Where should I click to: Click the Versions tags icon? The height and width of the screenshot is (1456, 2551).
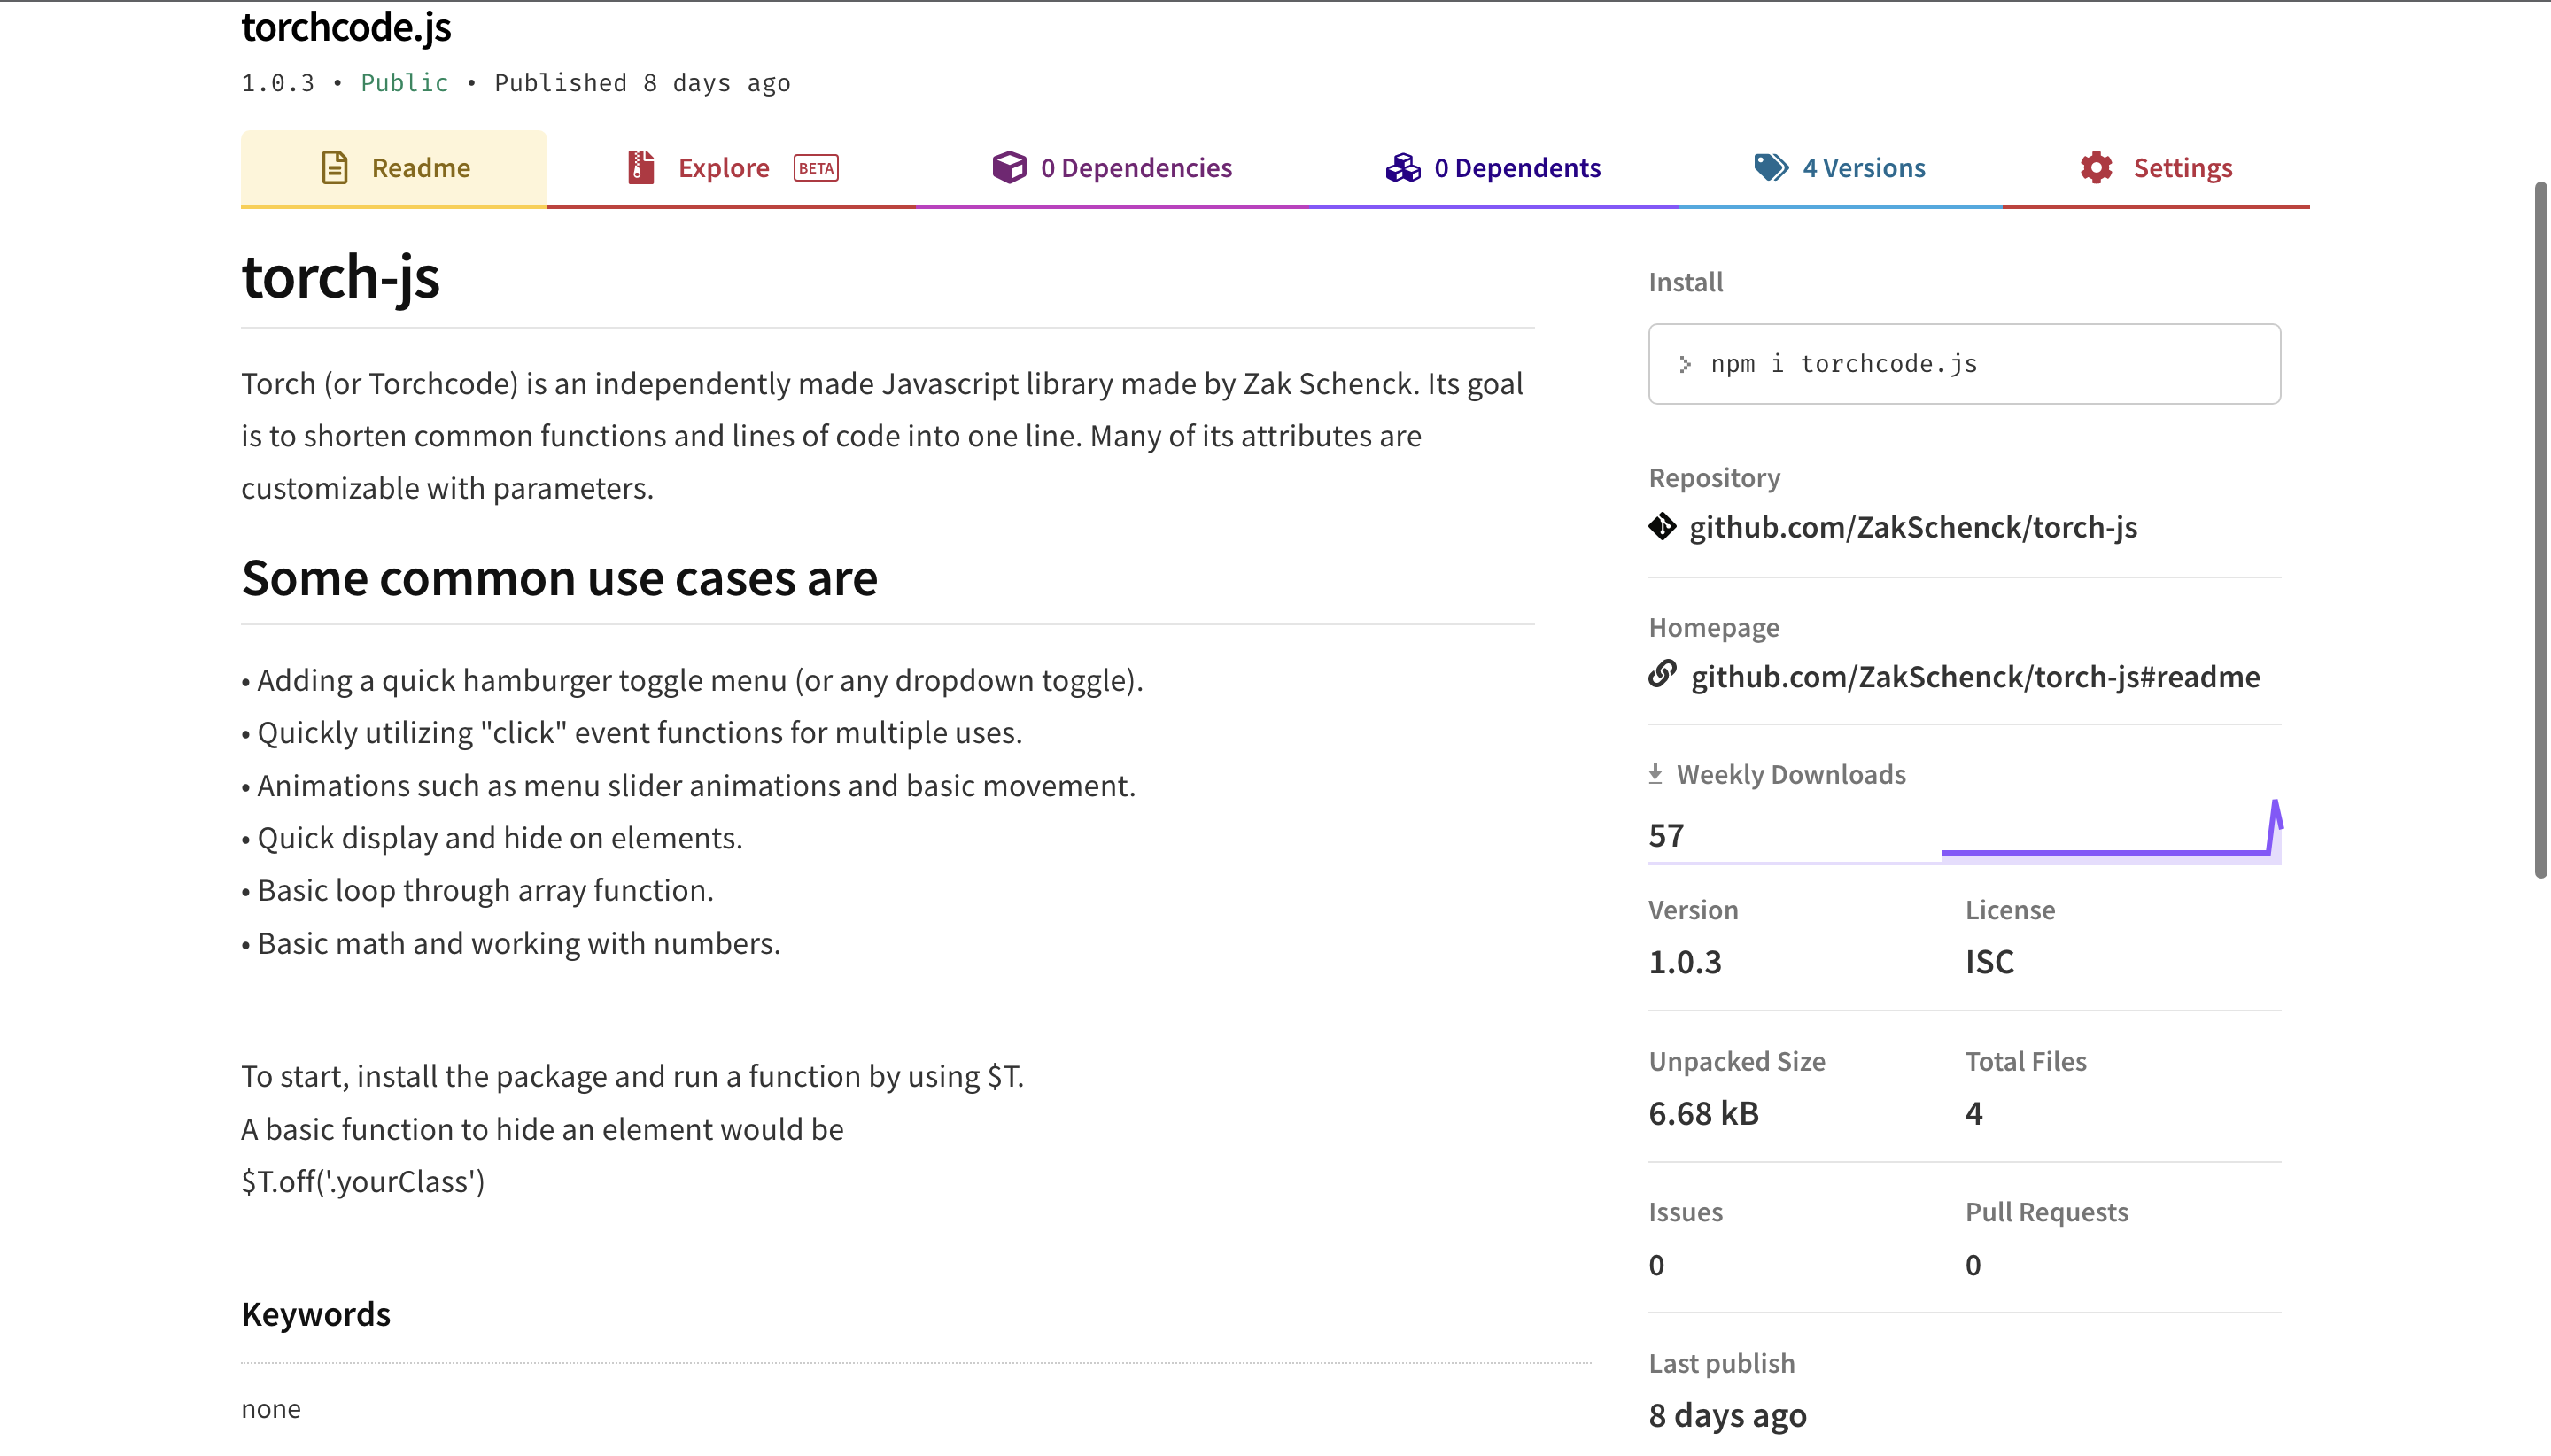1771,167
